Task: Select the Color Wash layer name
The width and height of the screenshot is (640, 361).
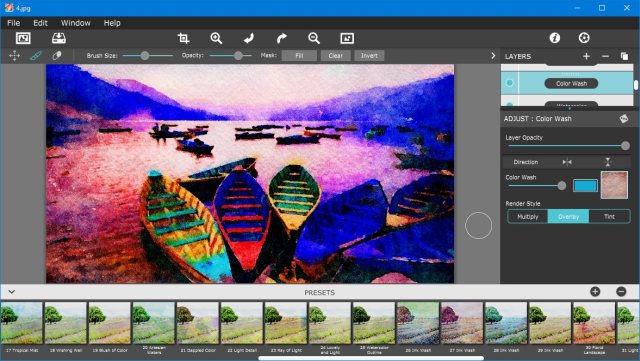Action: pyautogui.click(x=571, y=83)
